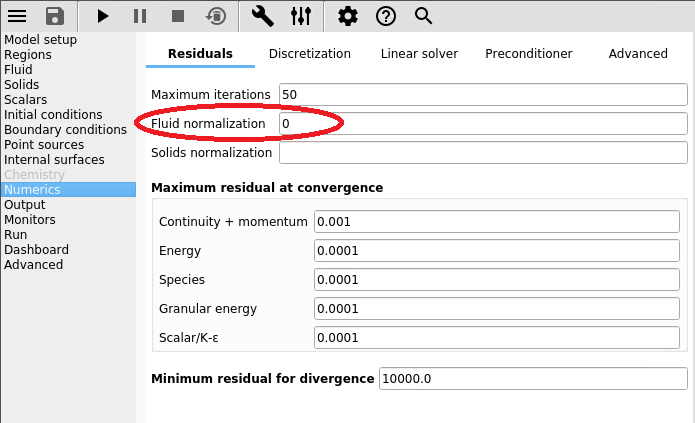
Task: Click the Maximum iterations input field
Action: (483, 94)
